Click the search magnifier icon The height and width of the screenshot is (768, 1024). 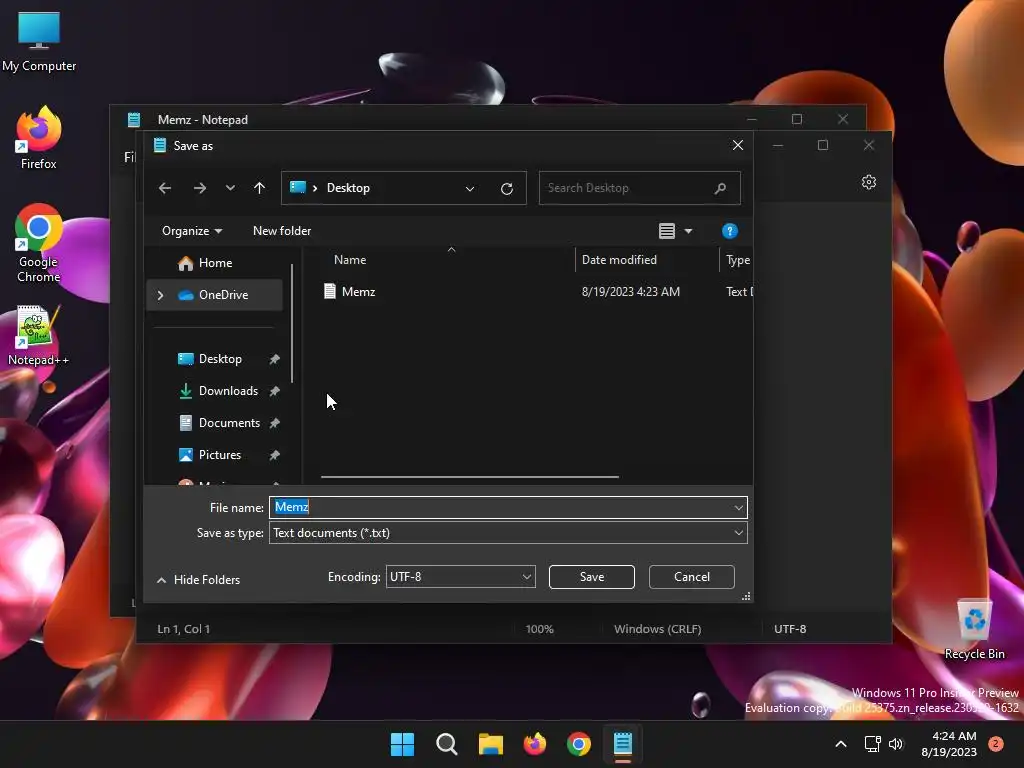(x=720, y=188)
